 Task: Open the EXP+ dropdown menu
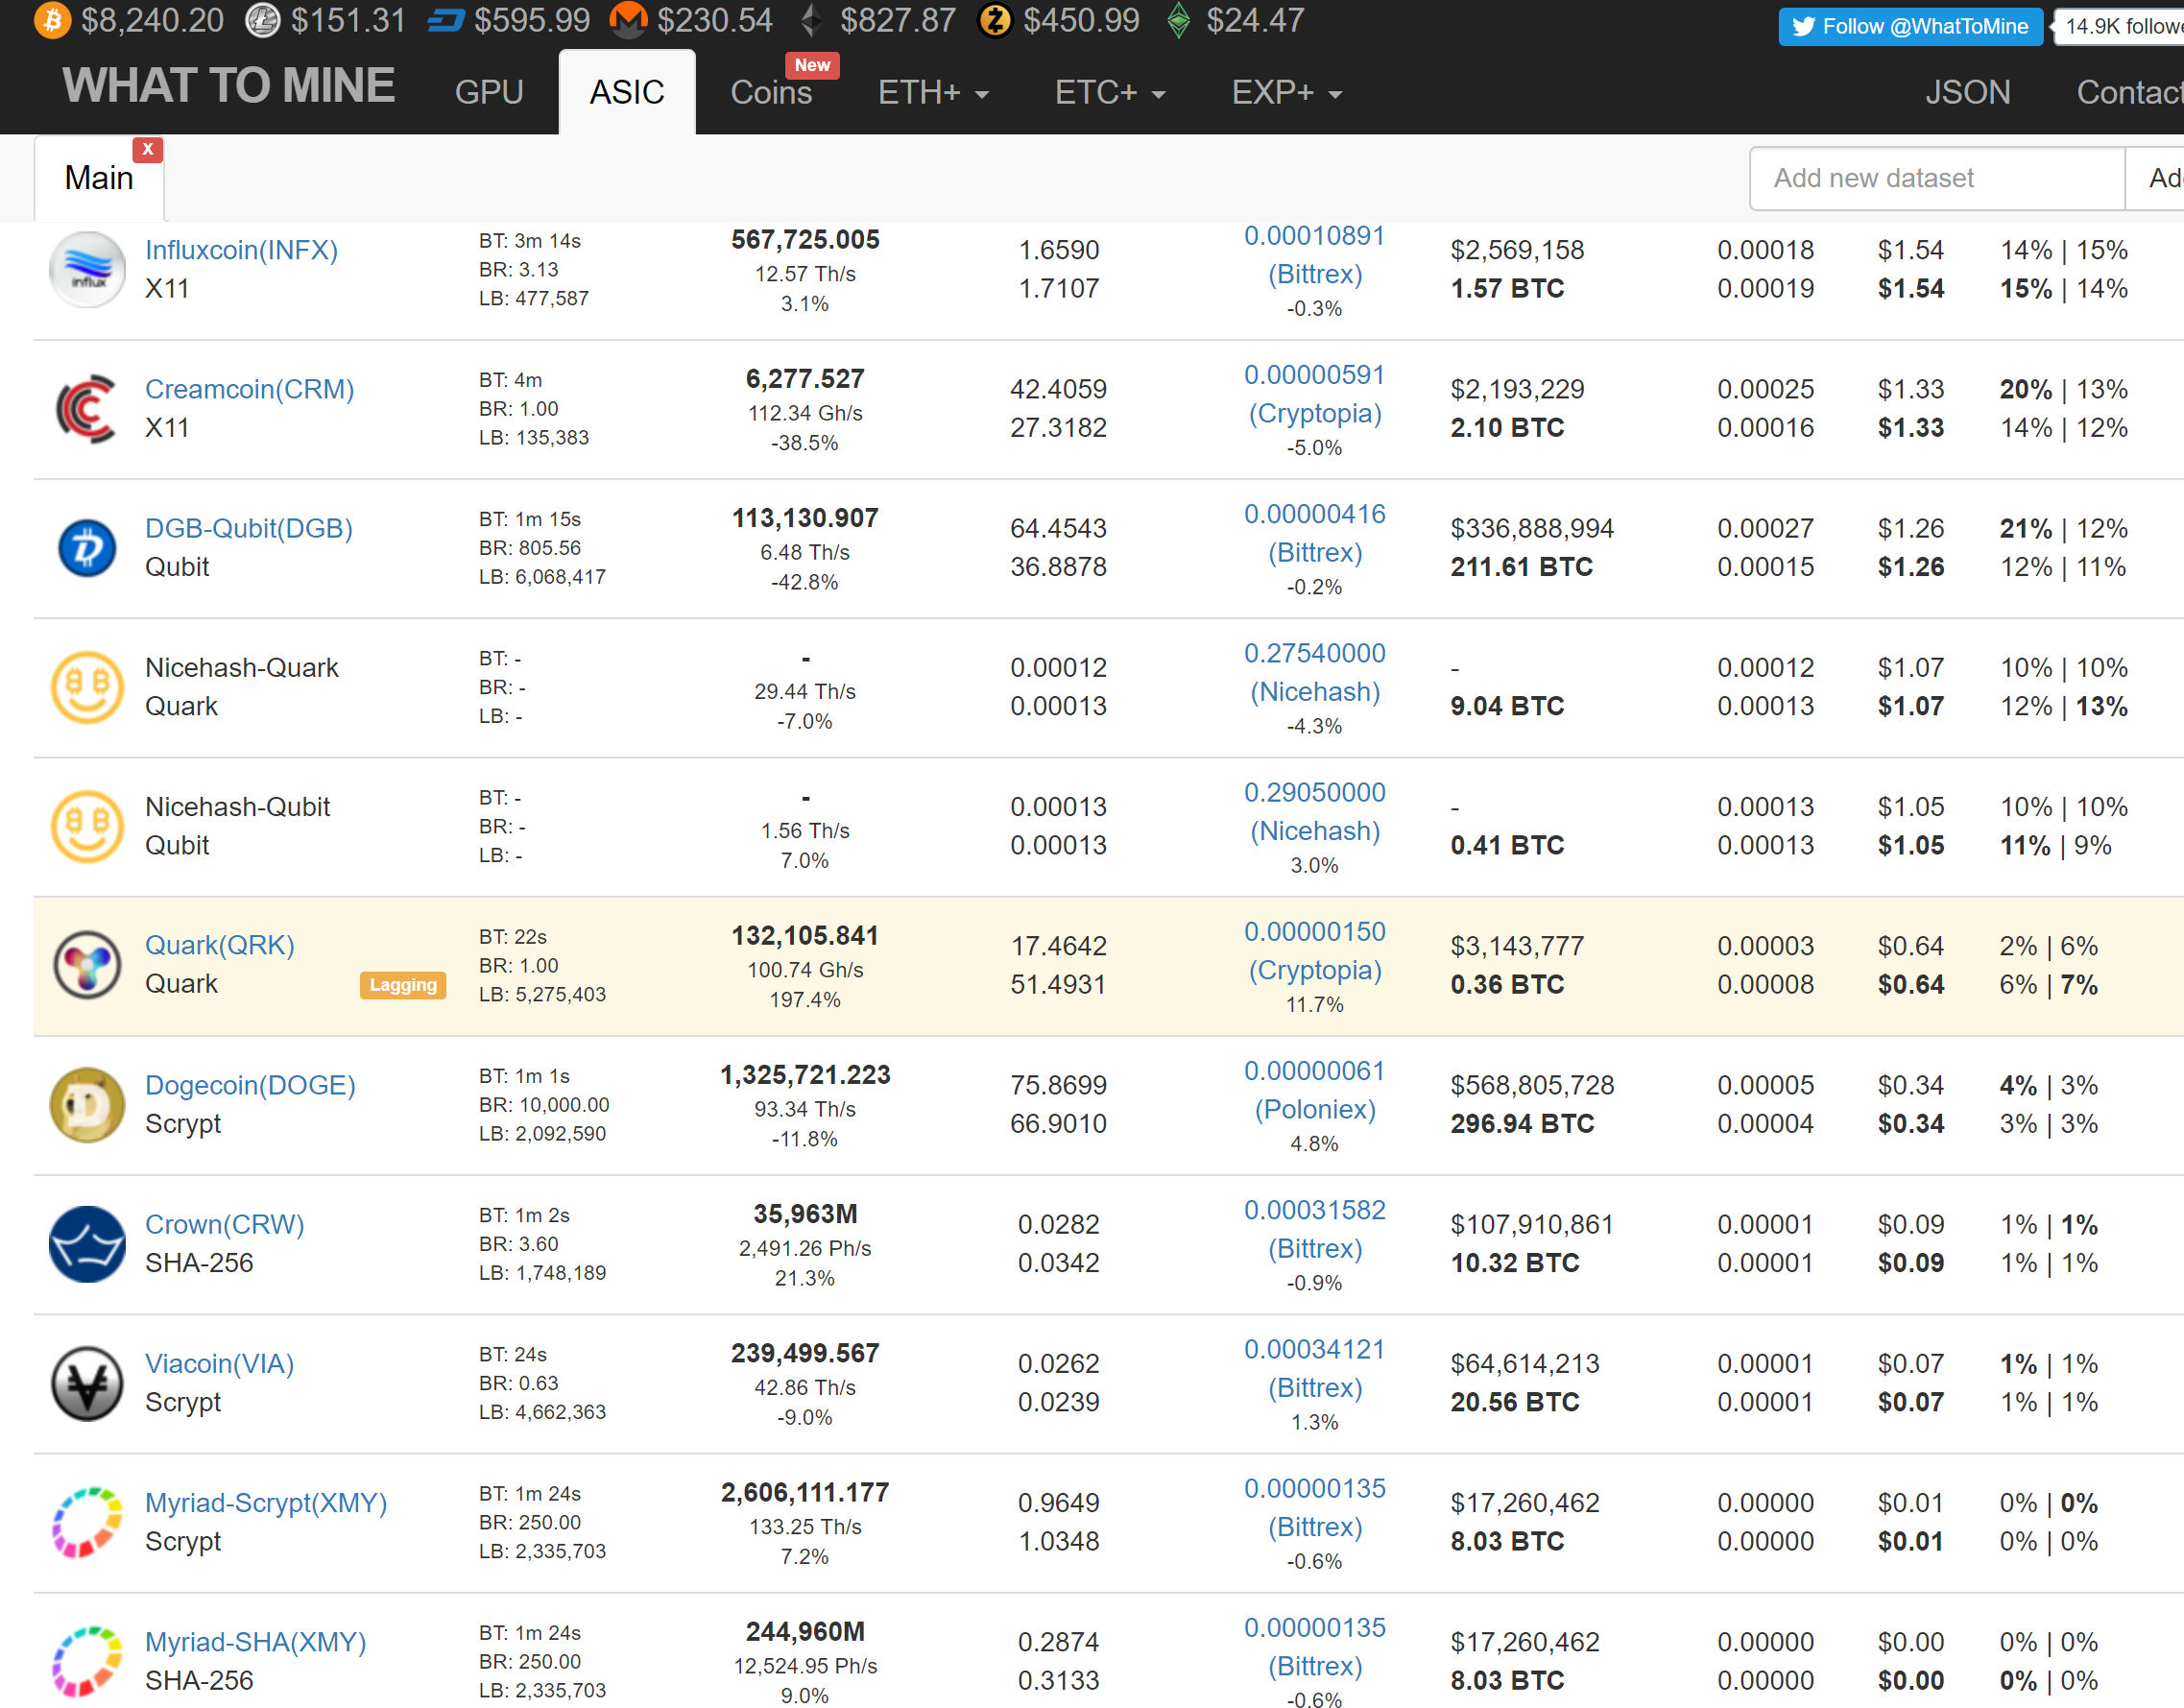1286,92
